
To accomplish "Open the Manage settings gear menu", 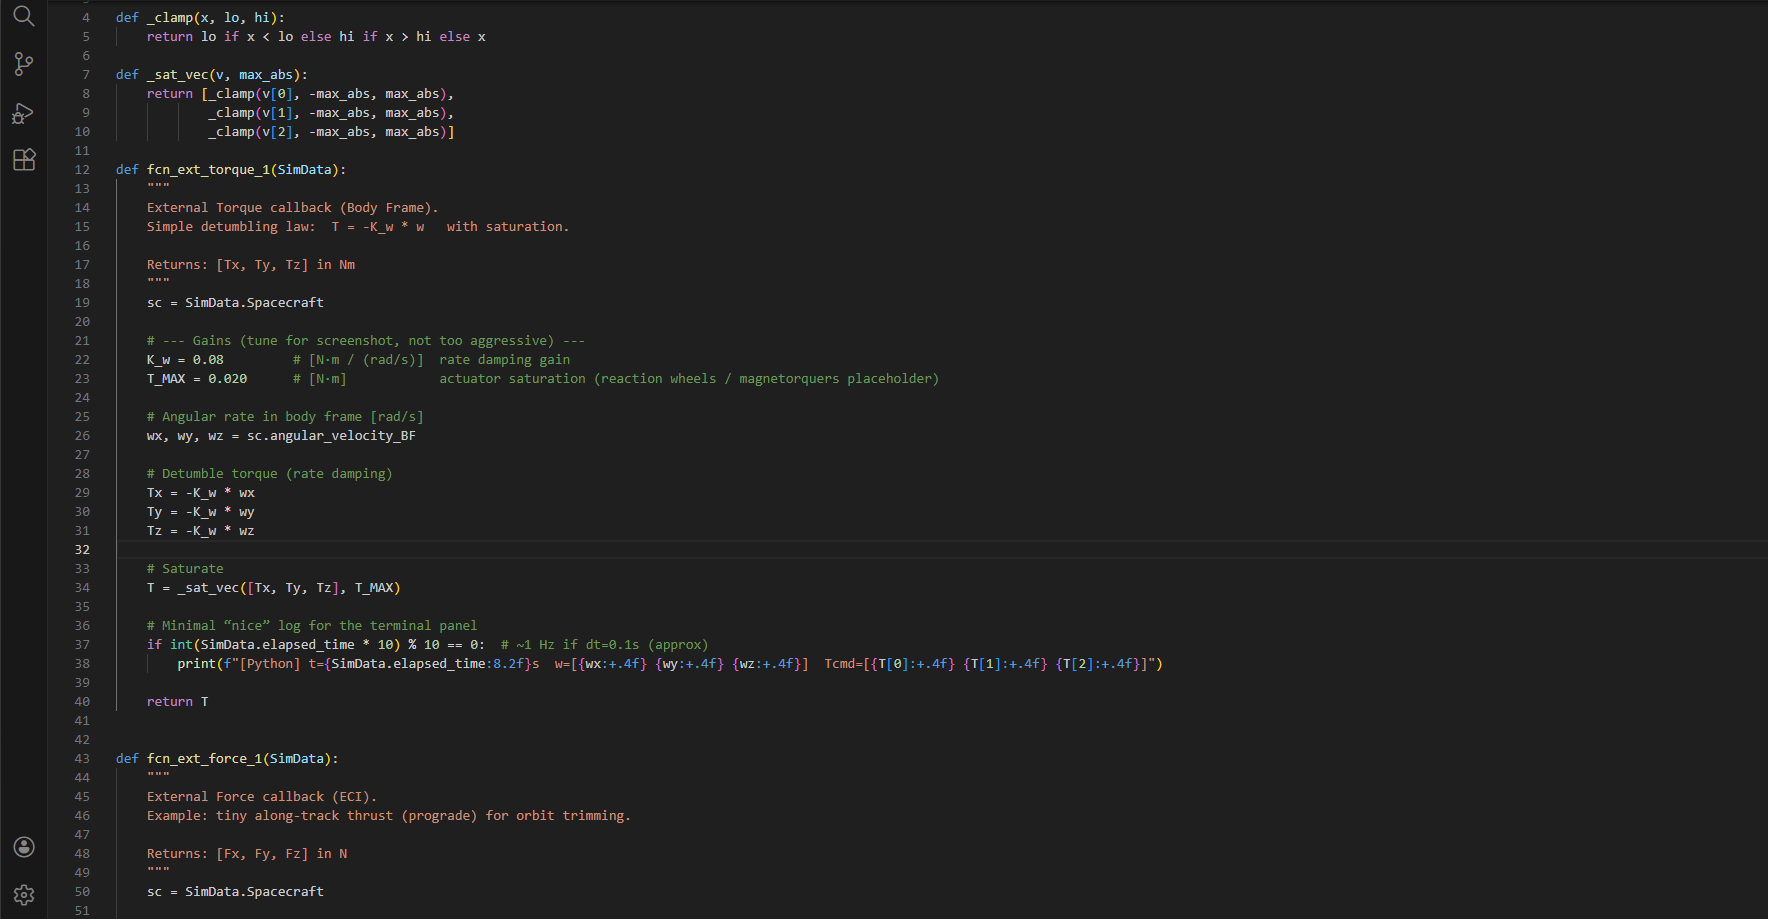I will (24, 895).
